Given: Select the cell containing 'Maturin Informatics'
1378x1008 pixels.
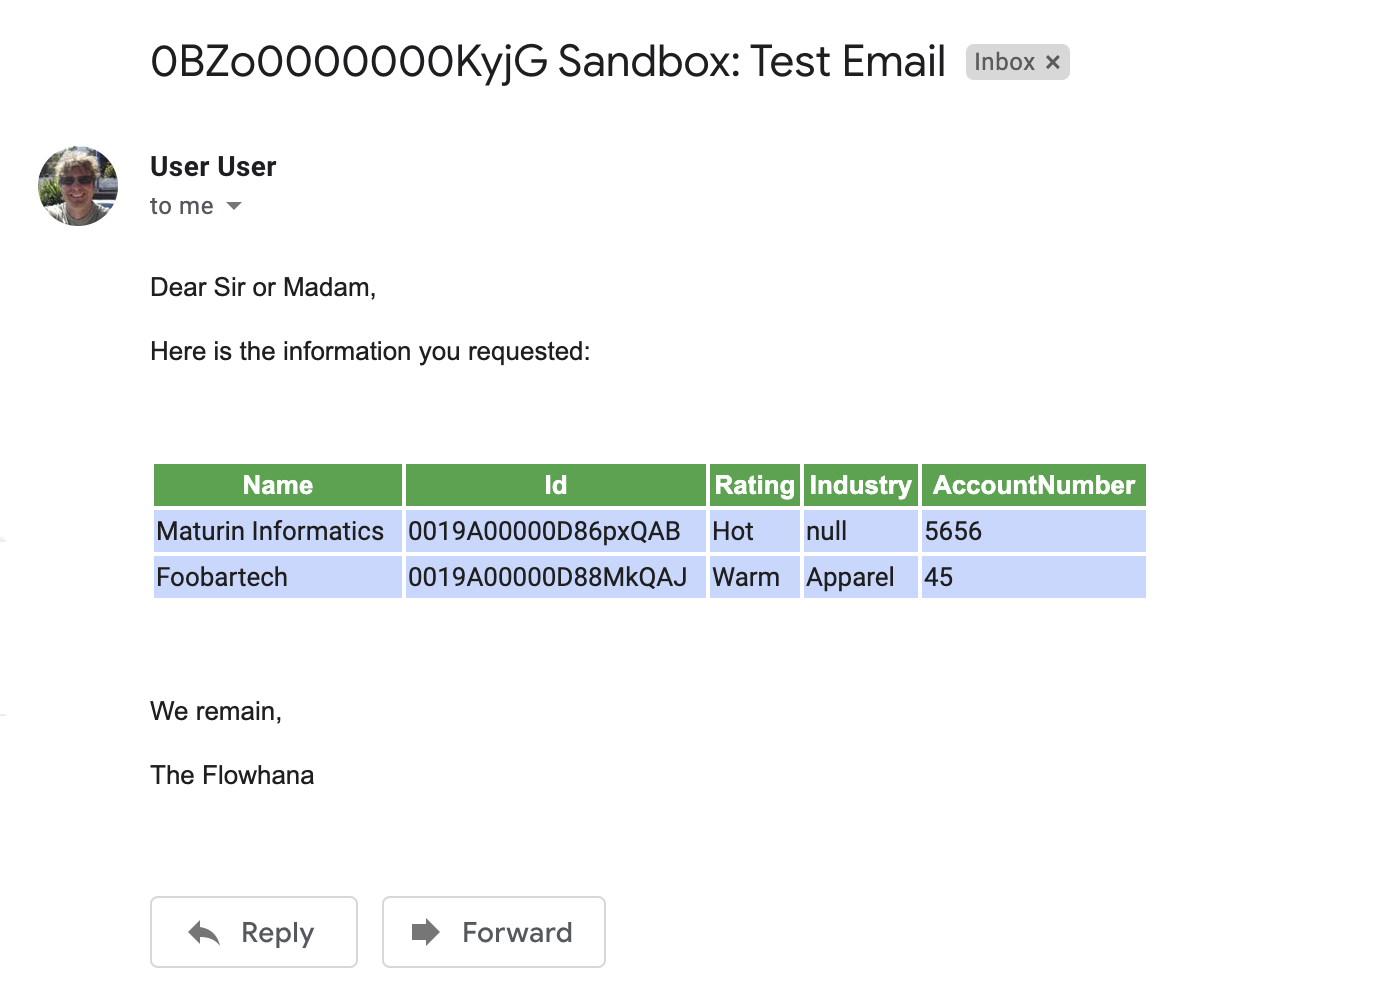Looking at the screenshot, I should tap(270, 531).
